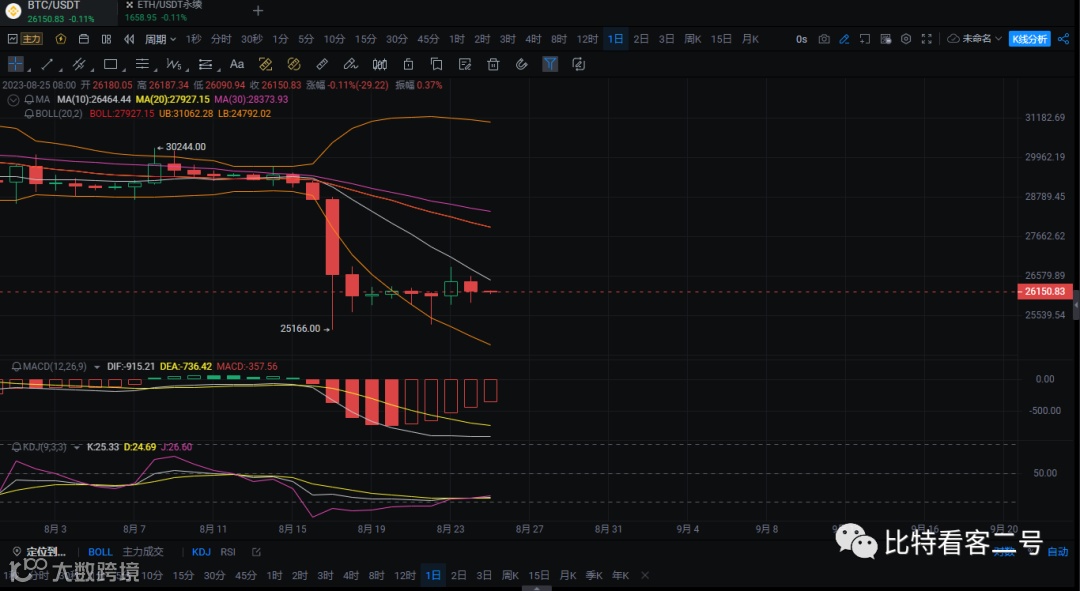Take a chart screenshot with camera icon
Image resolution: width=1080 pixels, height=591 pixels.
[x=824, y=39]
